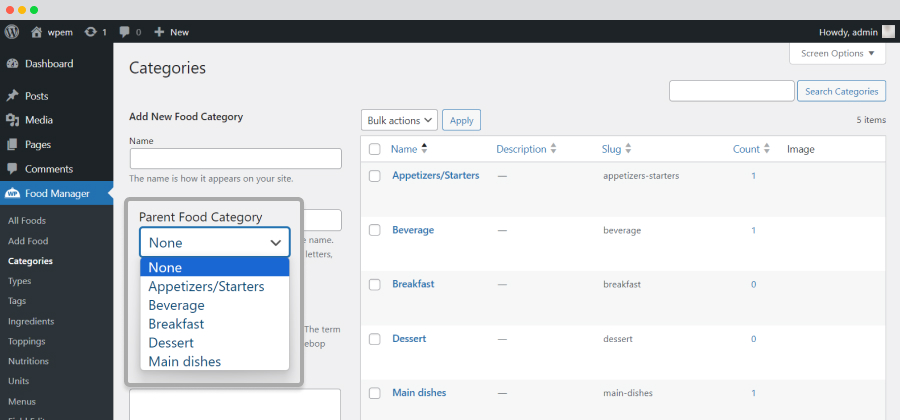
Task: Open Toppings submenu item
Action: pos(26,341)
